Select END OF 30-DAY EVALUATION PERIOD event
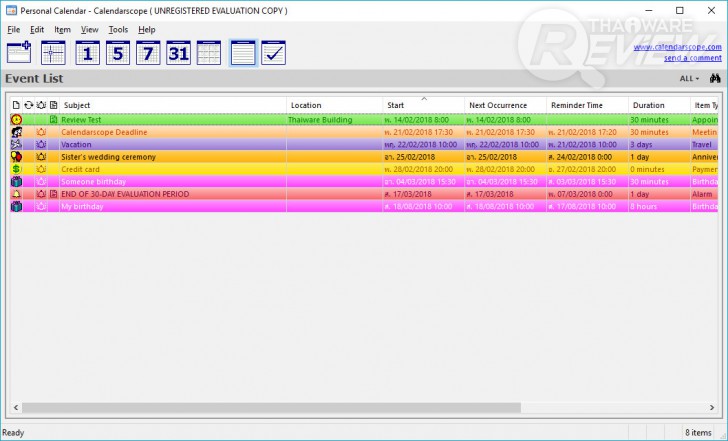 [x=364, y=194]
